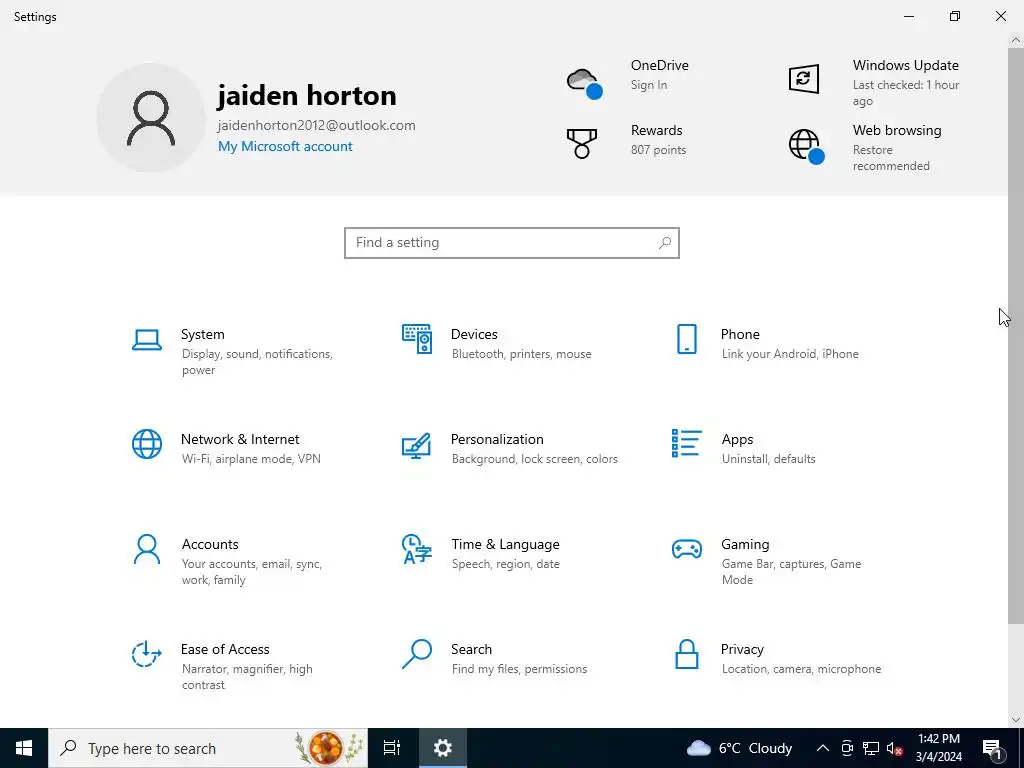1024x768 pixels.
Task: Open the Search category title
Action: (472, 649)
